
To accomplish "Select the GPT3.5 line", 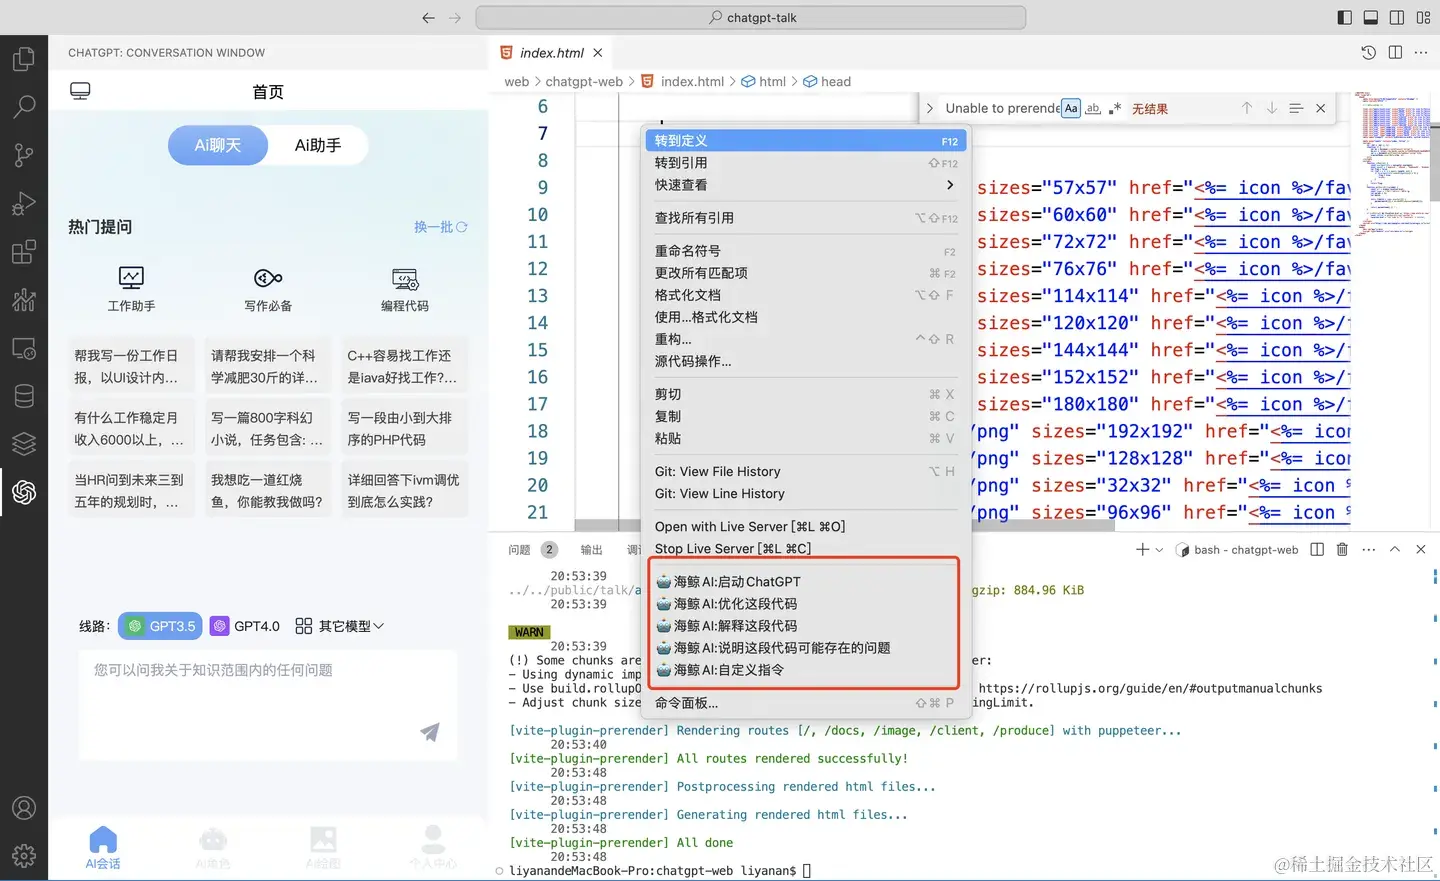I will tap(160, 626).
